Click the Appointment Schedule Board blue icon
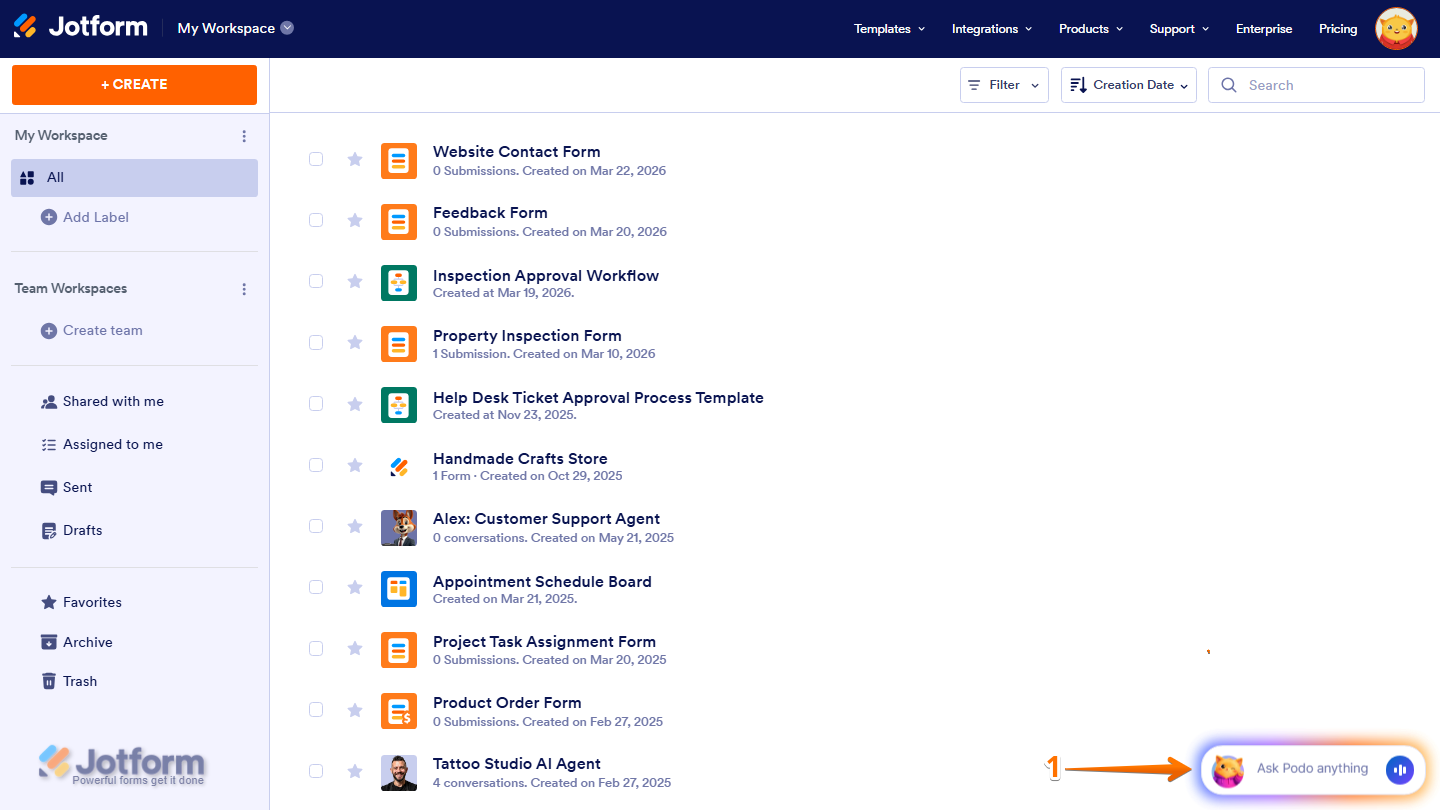The height and width of the screenshot is (810, 1440). [399, 589]
